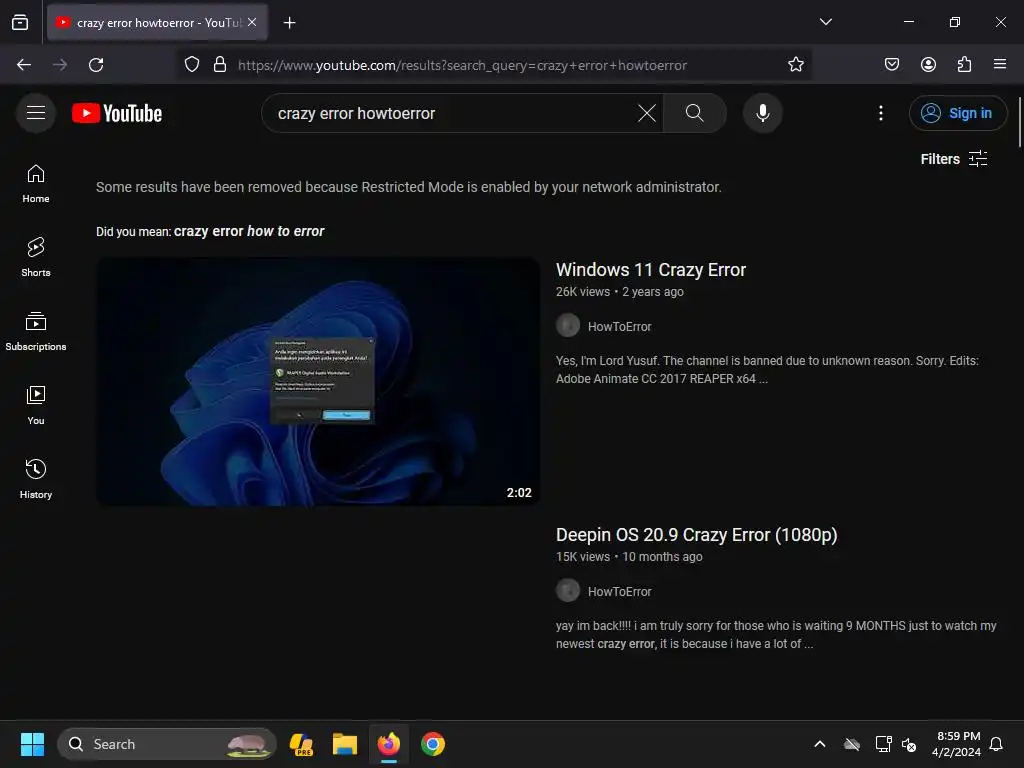This screenshot has height=768, width=1024.
Task: Go to Home in the sidebar
Action: 36,184
